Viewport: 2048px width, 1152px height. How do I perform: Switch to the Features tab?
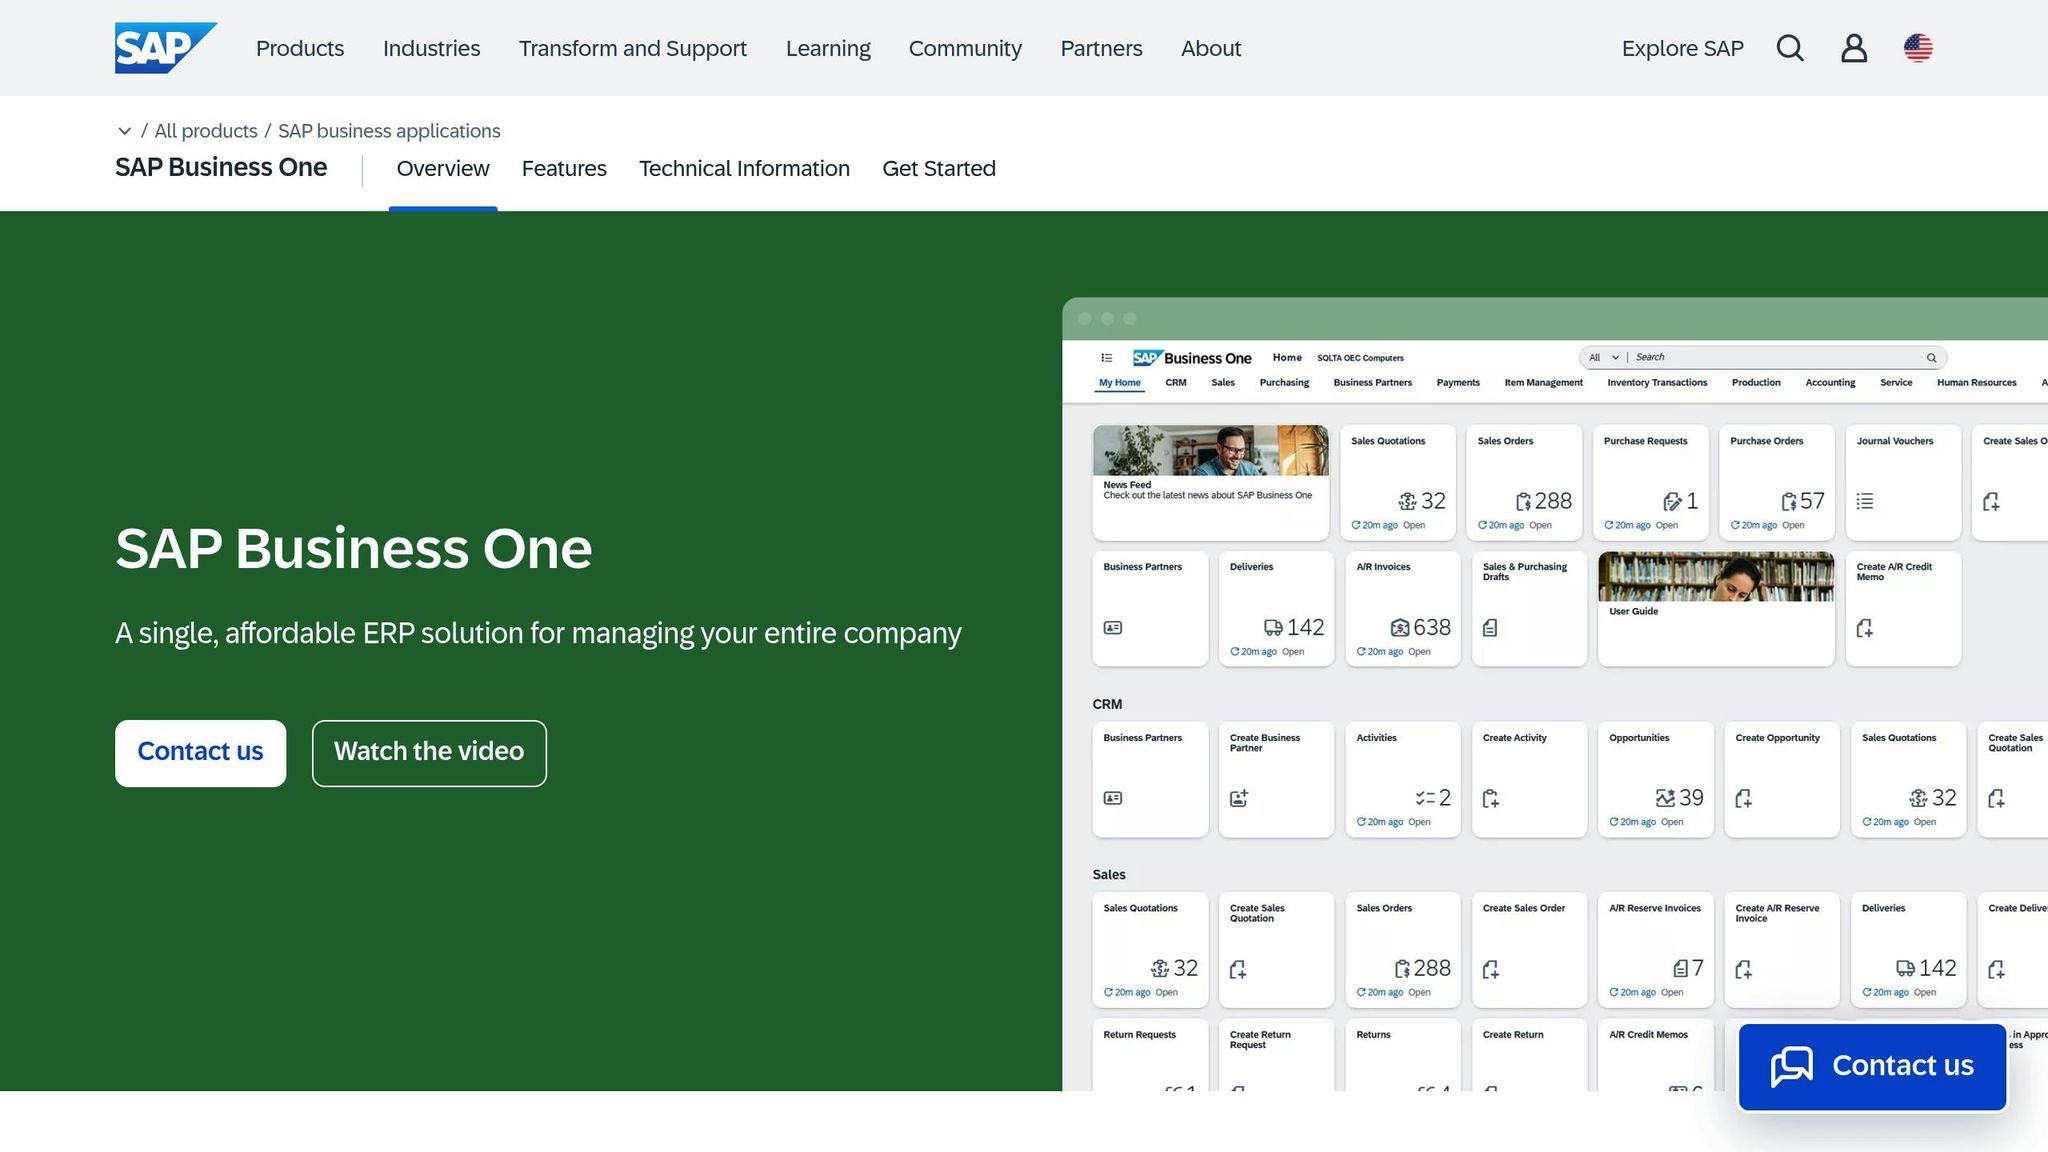coord(564,168)
